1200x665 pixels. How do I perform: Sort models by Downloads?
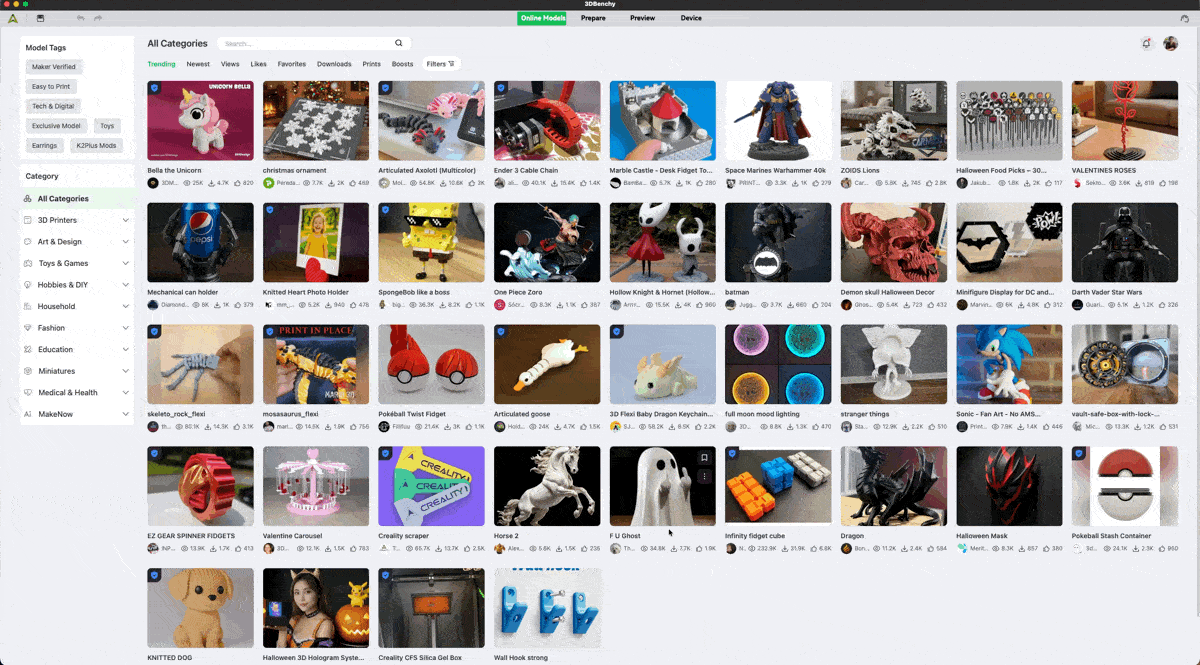tap(334, 64)
